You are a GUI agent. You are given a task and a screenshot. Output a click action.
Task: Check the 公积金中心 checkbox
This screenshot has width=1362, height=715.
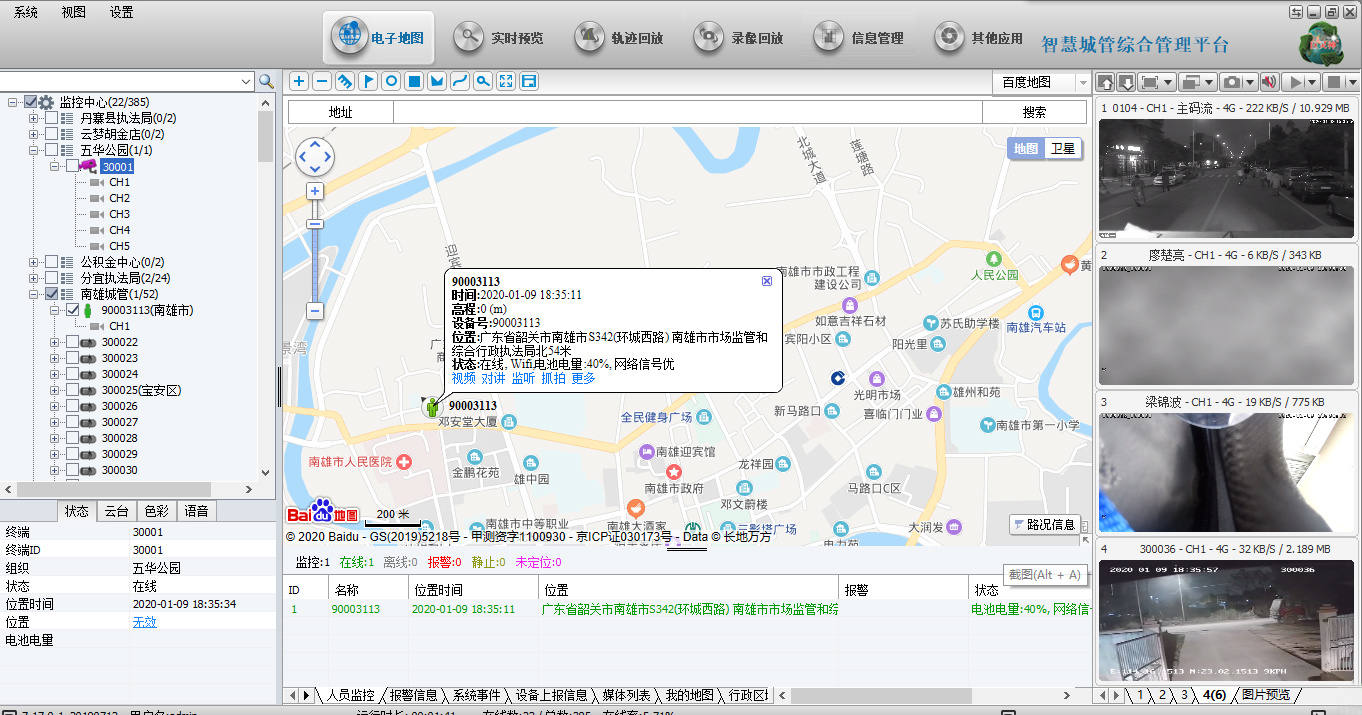[x=52, y=262]
